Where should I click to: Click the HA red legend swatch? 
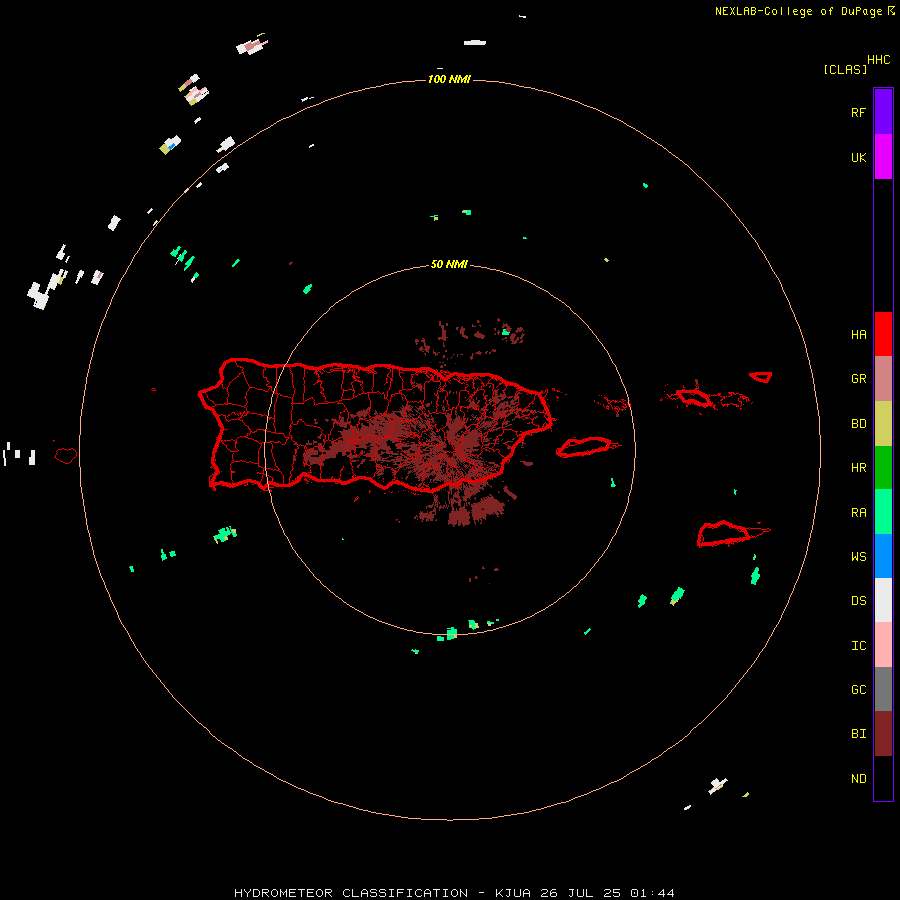883,334
